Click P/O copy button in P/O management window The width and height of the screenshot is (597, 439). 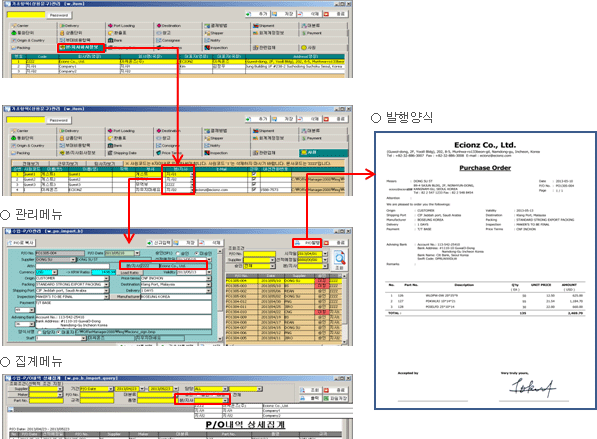click(x=21, y=243)
